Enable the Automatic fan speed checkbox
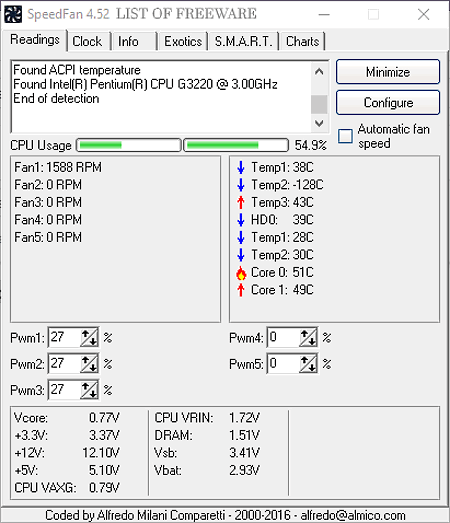The height and width of the screenshot is (523, 450). (345, 136)
